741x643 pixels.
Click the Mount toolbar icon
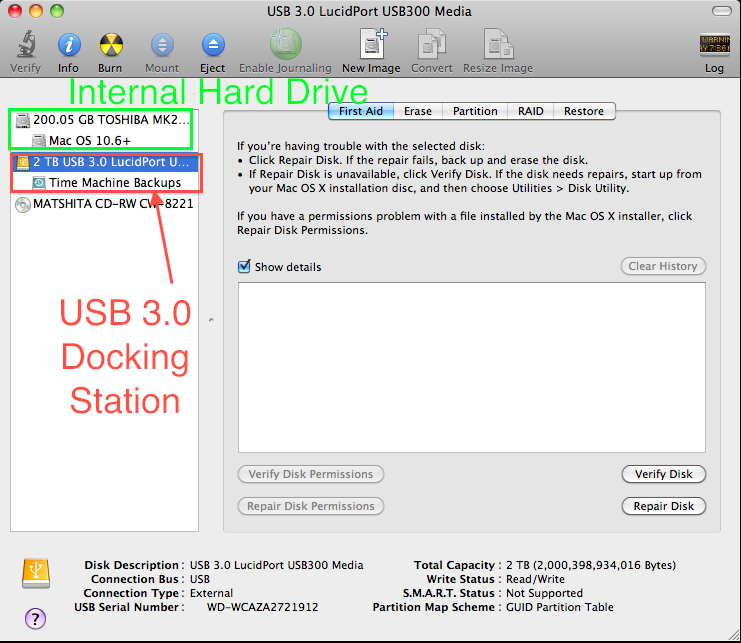click(x=162, y=45)
